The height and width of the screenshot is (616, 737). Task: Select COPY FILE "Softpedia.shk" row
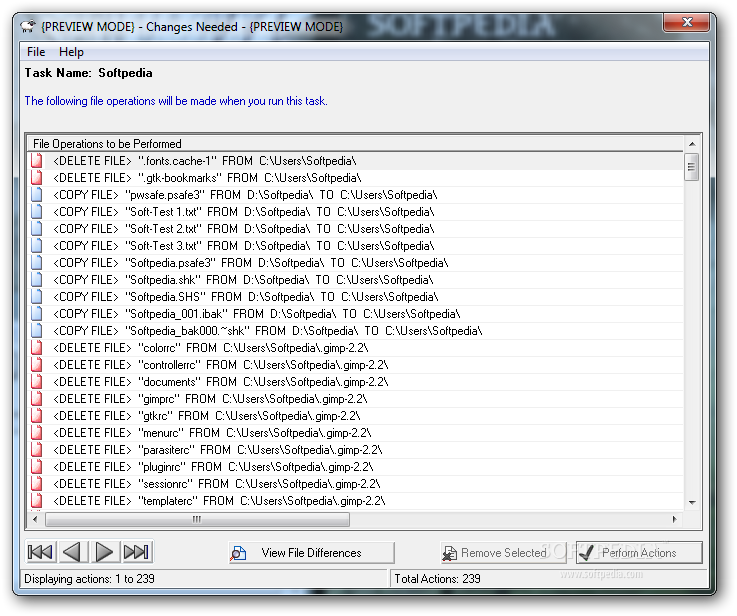pos(355,280)
